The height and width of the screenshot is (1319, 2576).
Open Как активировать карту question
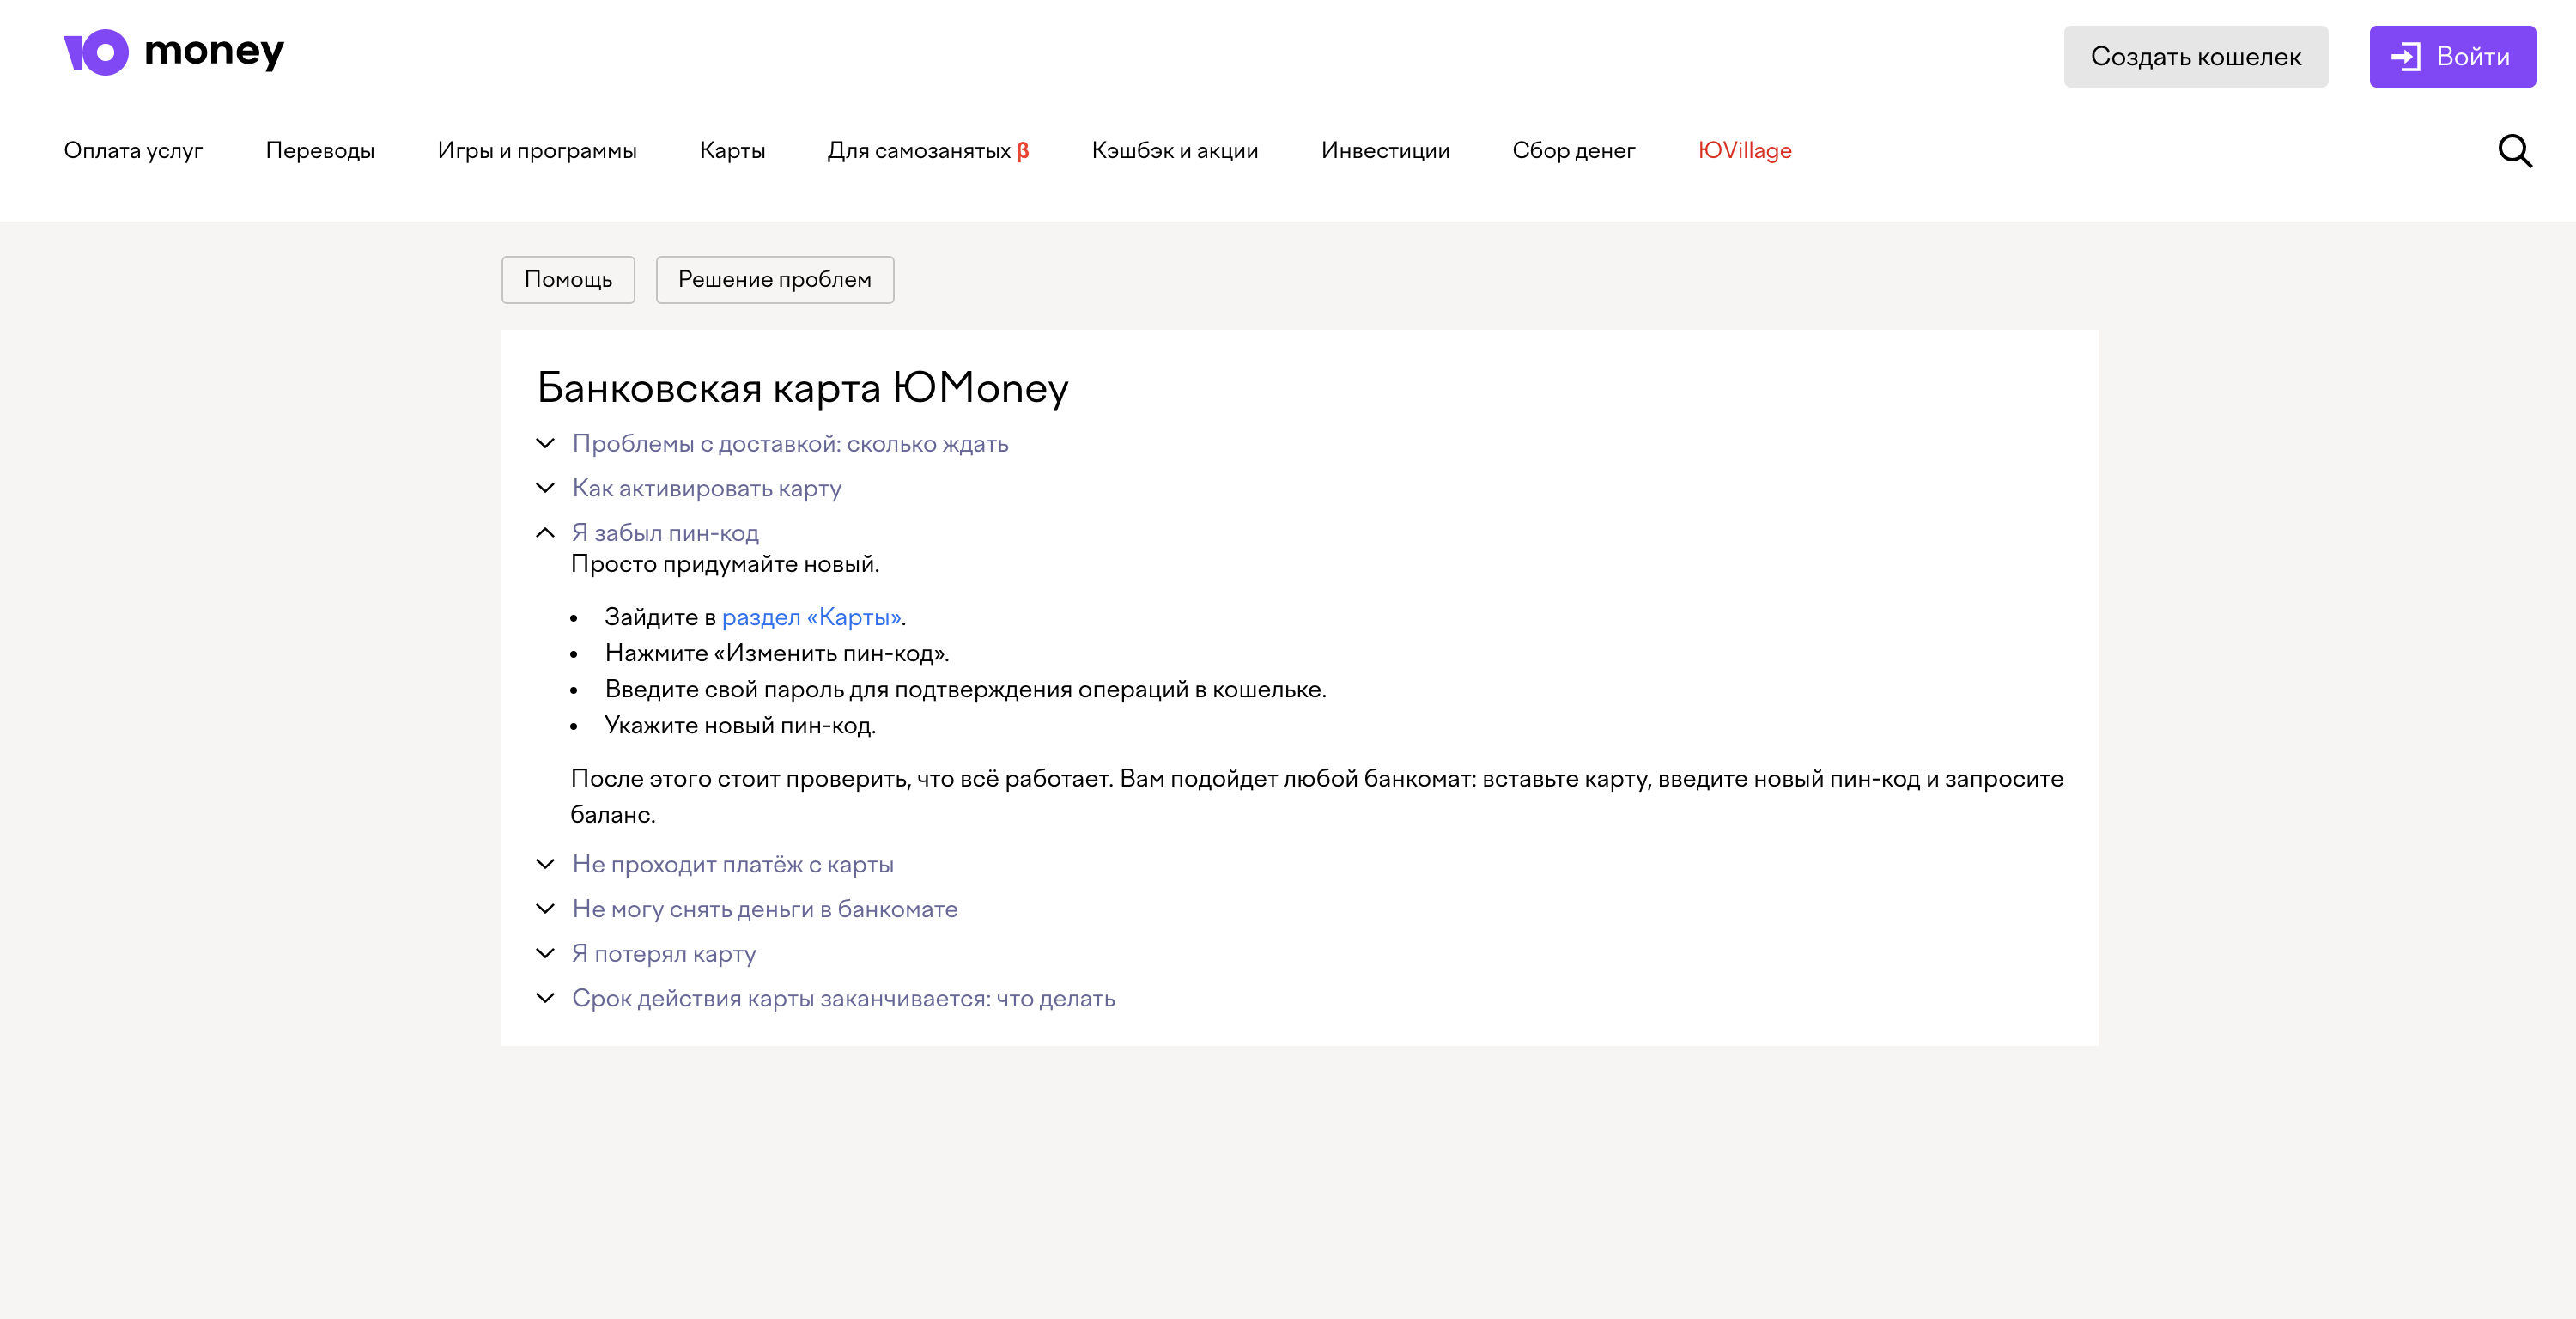706,489
